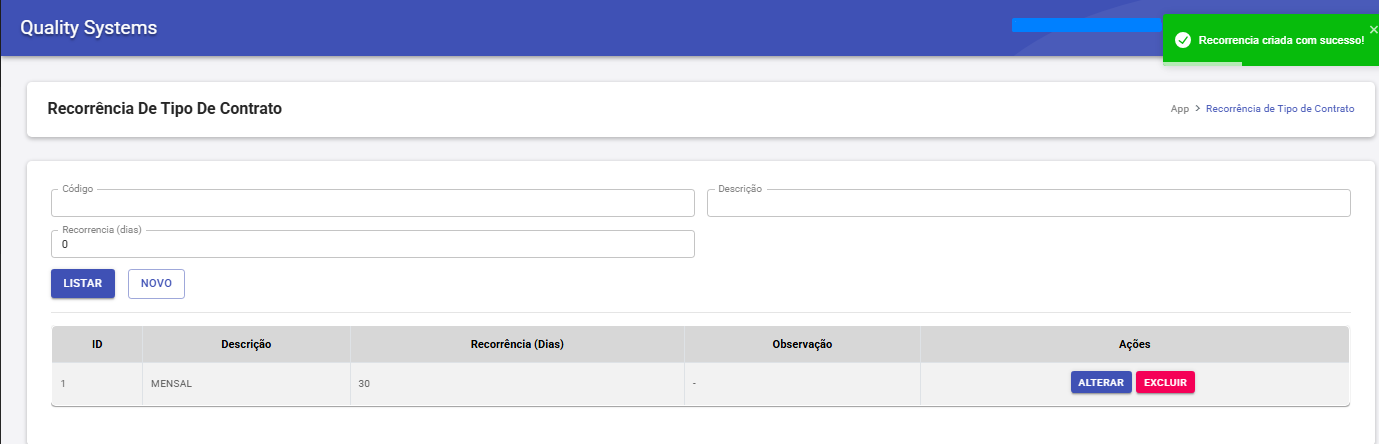Go to App in the breadcrumb

coord(1179,109)
